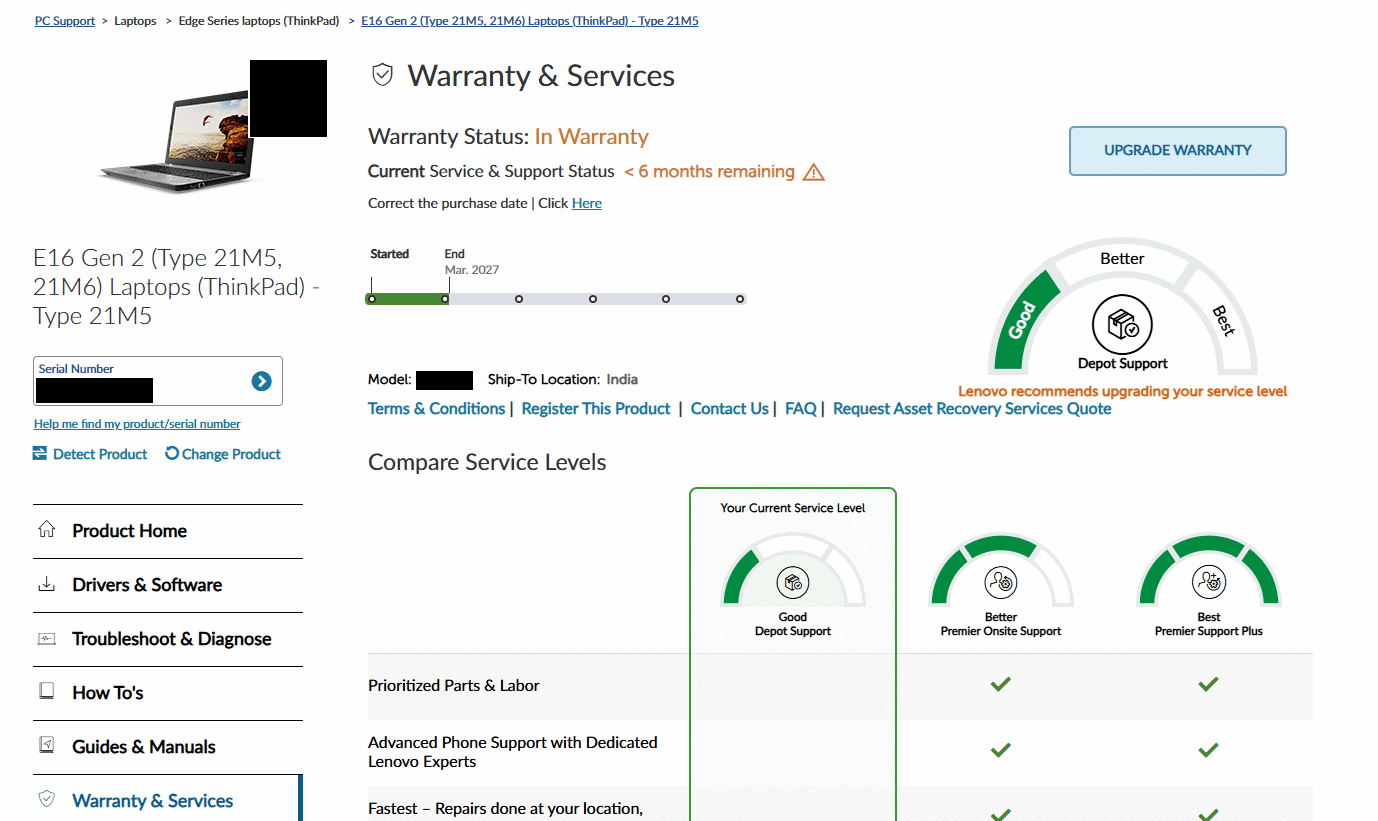This screenshot has height=821, width=1378.
Task: Click the Warranty & Services shield icon in sidebar
Action: pyautogui.click(x=46, y=800)
